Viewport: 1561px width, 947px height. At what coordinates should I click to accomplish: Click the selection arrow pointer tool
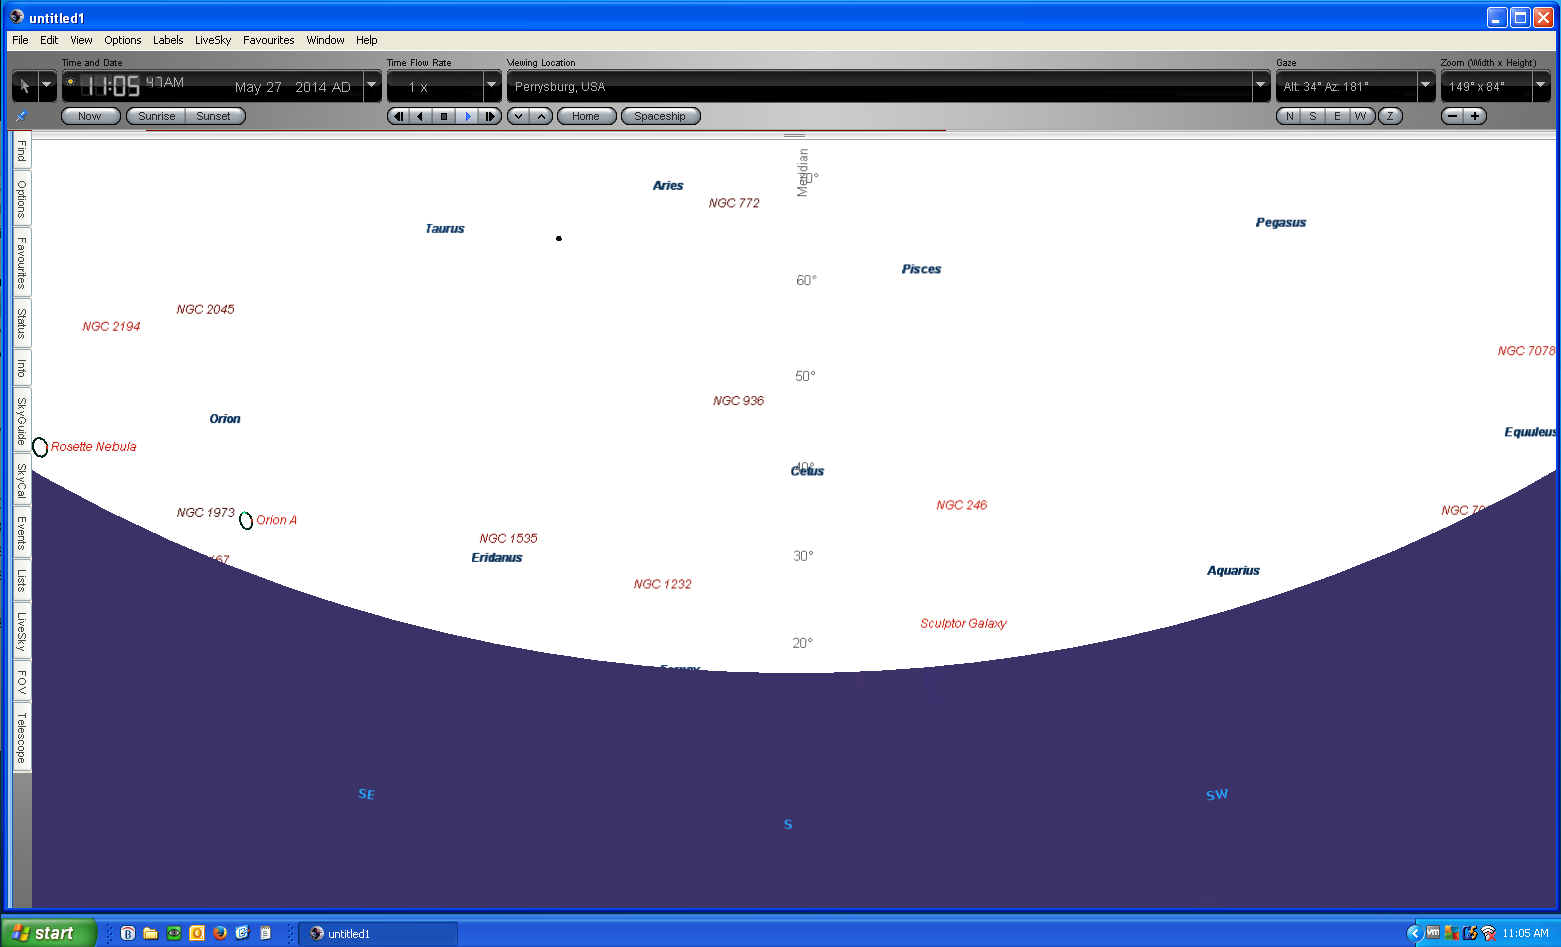click(25, 86)
